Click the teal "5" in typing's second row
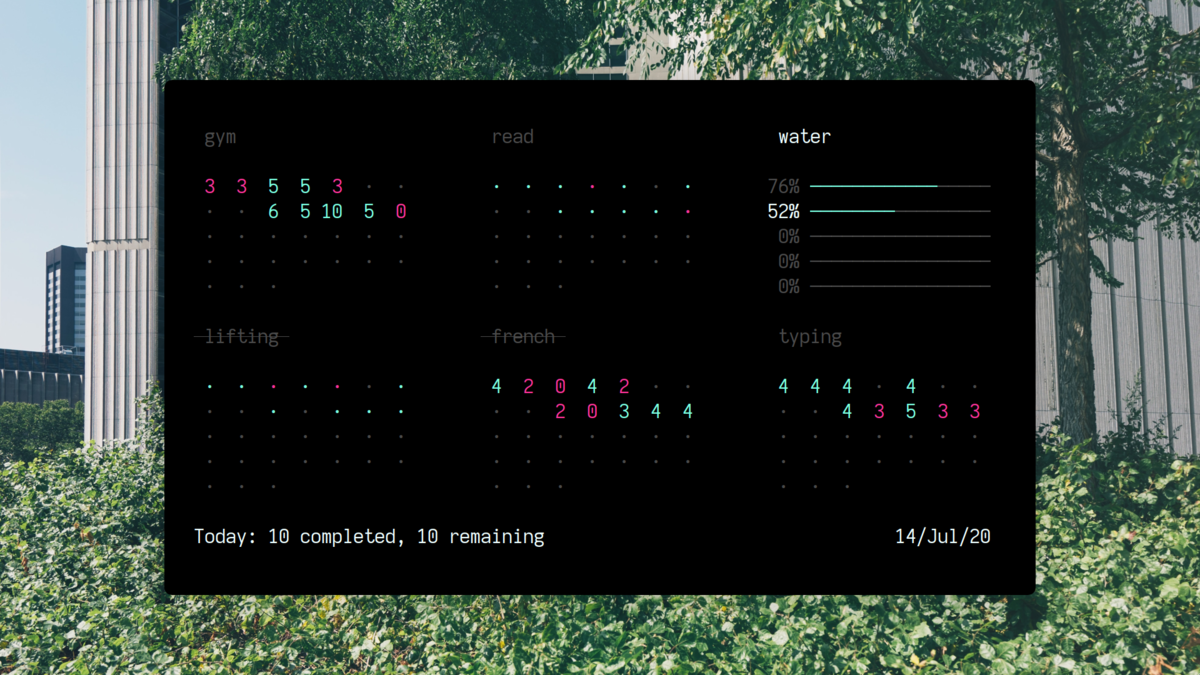This screenshot has height=675, width=1200. [x=911, y=410]
